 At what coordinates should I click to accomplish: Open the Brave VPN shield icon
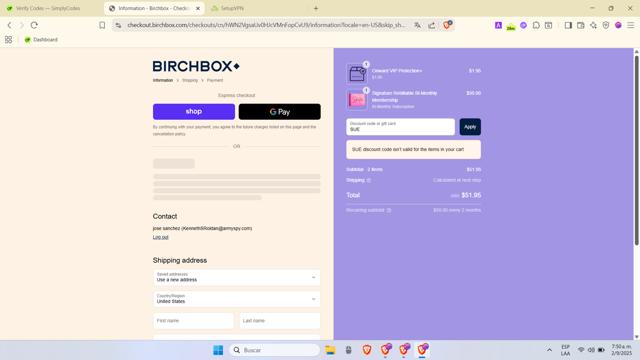point(606,25)
